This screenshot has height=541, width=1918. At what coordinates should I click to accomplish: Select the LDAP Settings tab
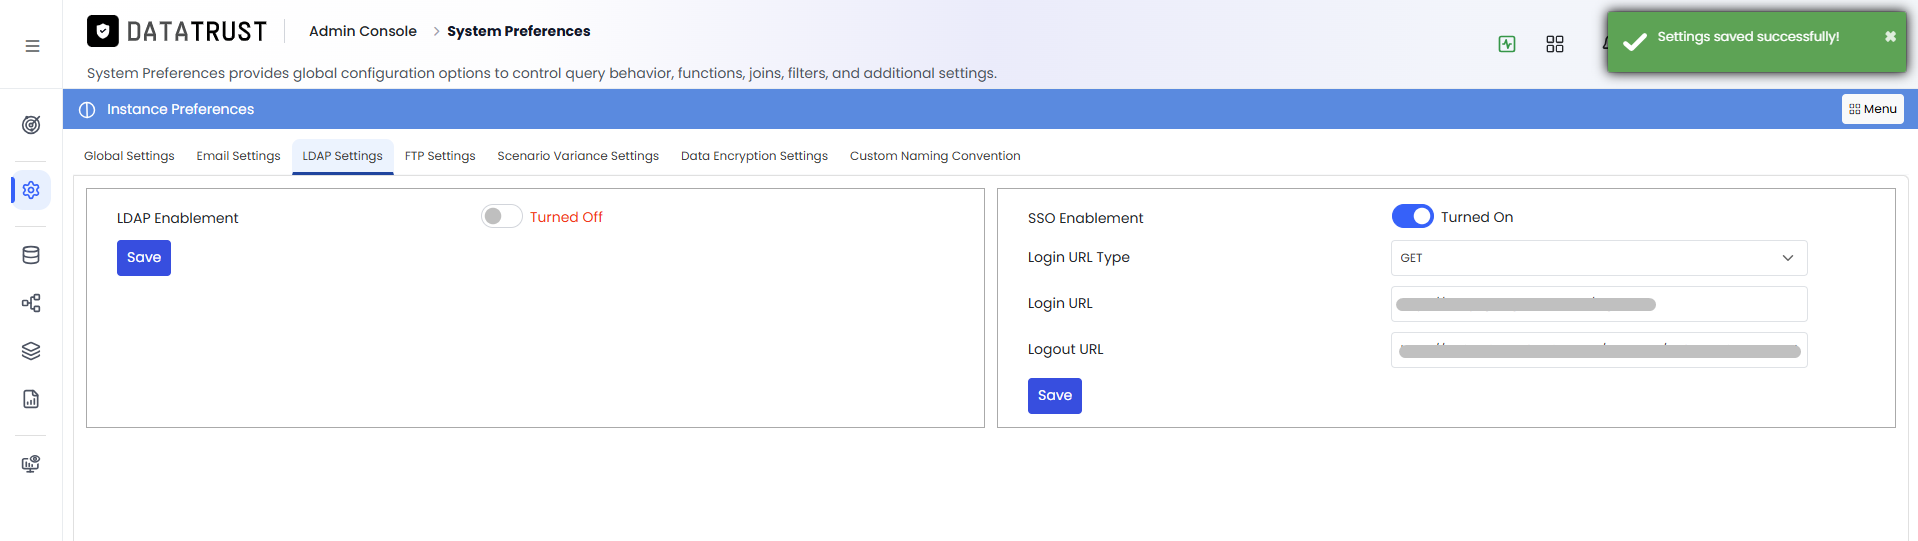pyautogui.click(x=343, y=156)
